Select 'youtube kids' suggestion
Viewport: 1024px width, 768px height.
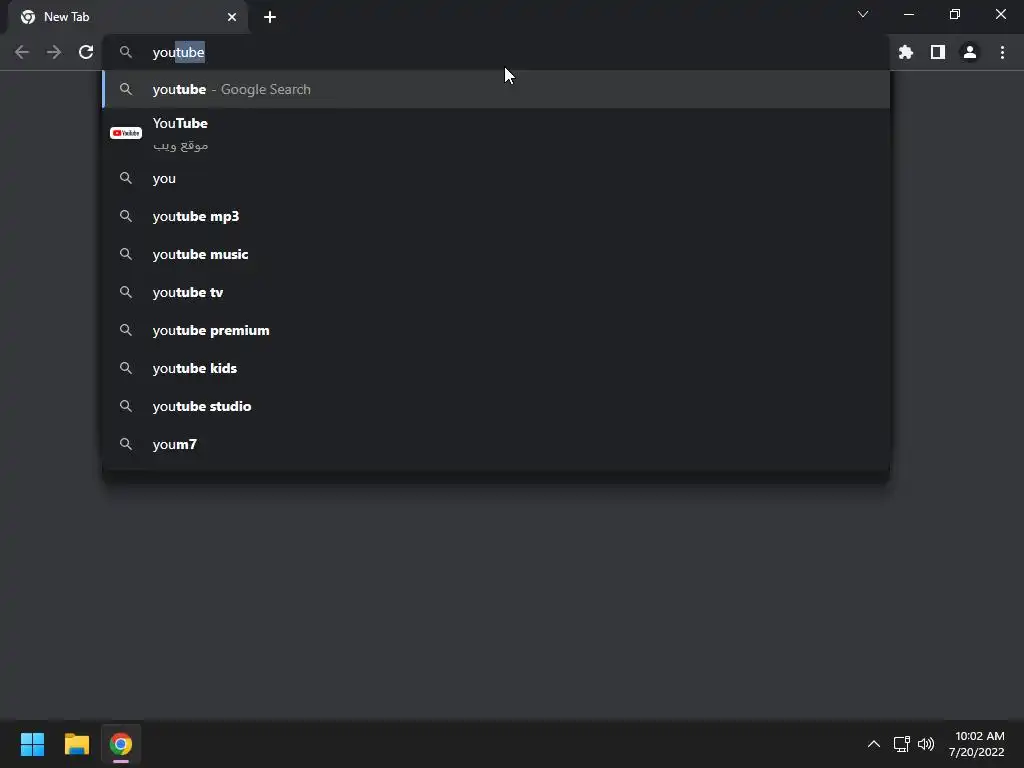[x=496, y=368]
